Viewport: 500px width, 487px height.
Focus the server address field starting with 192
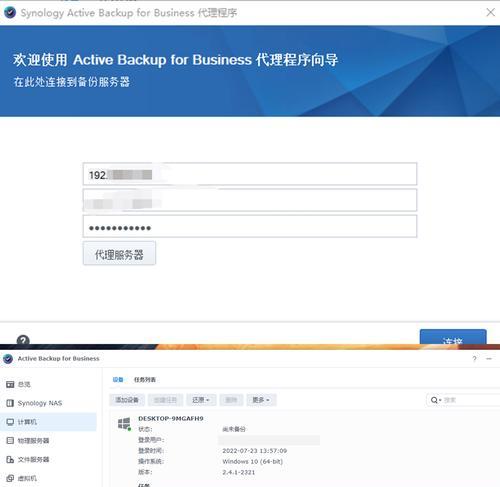pos(250,174)
